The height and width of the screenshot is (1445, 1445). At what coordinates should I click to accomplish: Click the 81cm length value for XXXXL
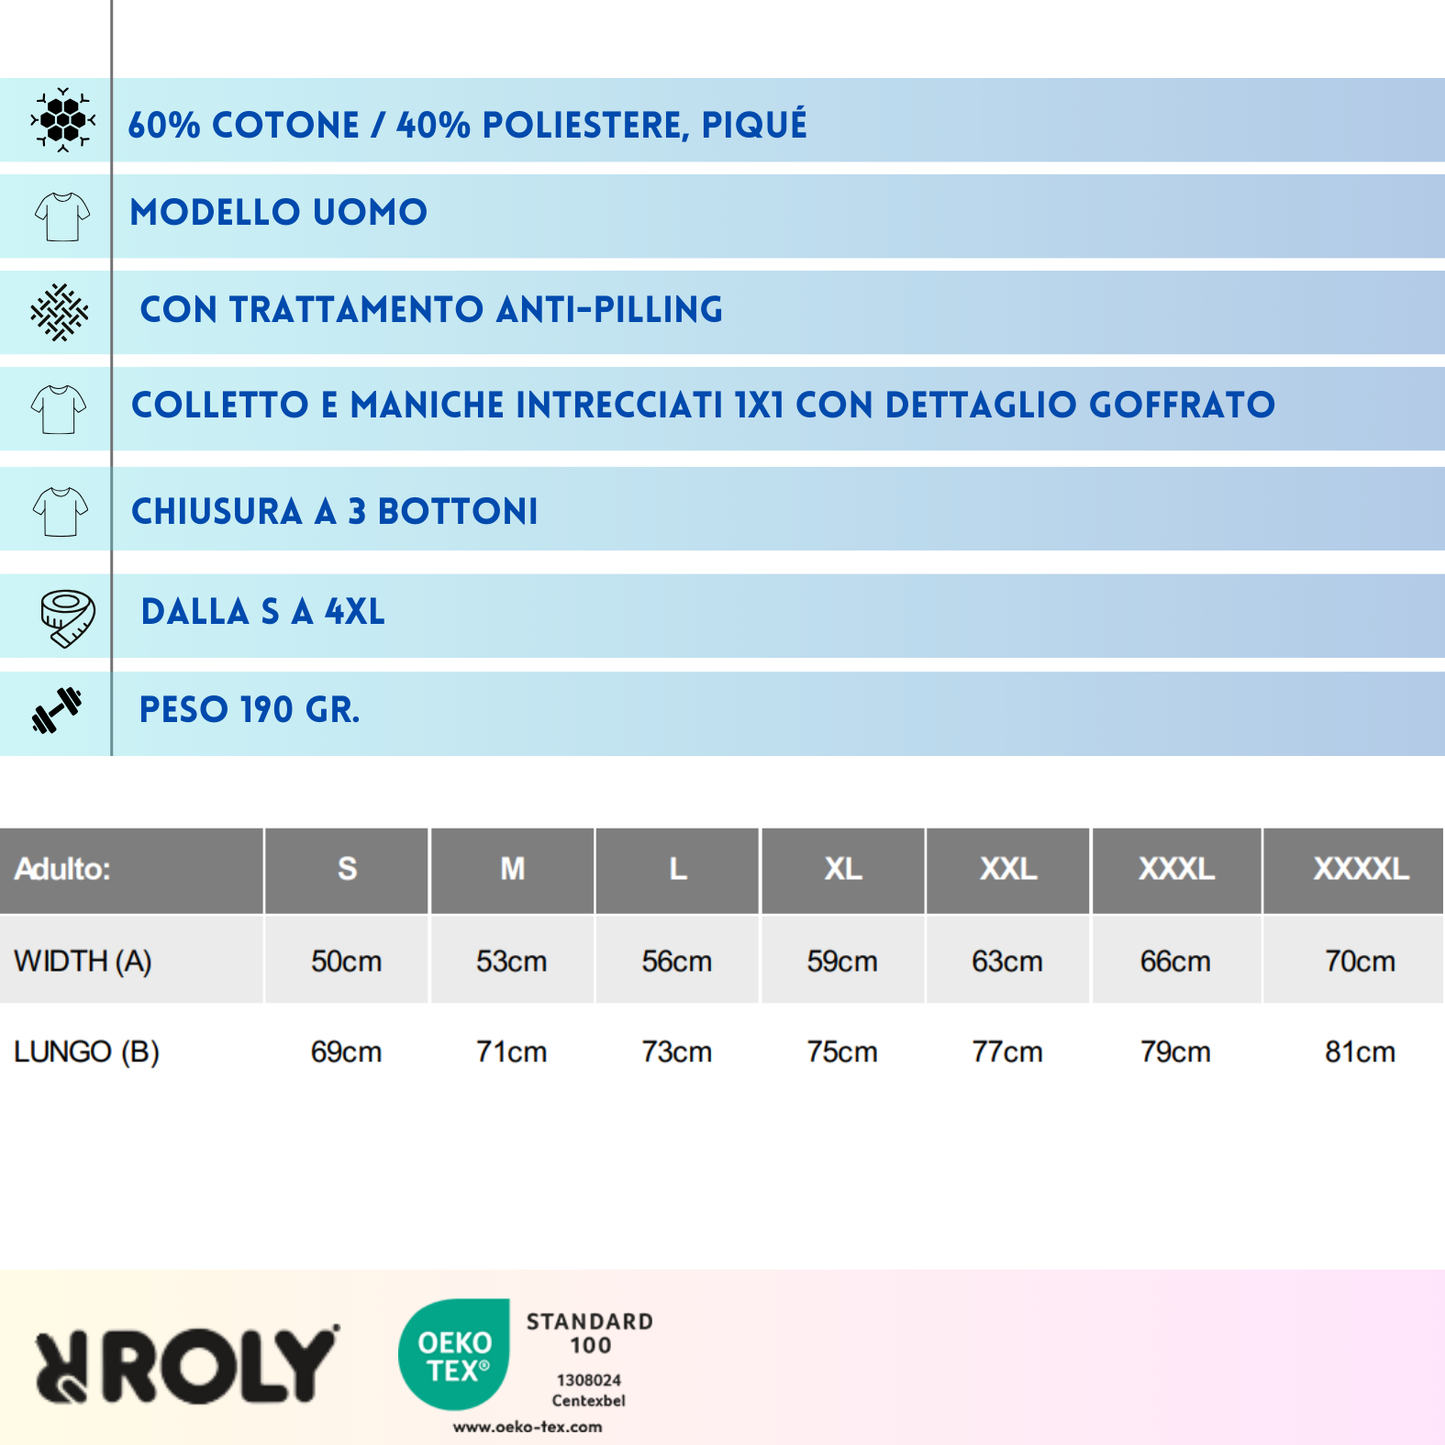1360,1052
